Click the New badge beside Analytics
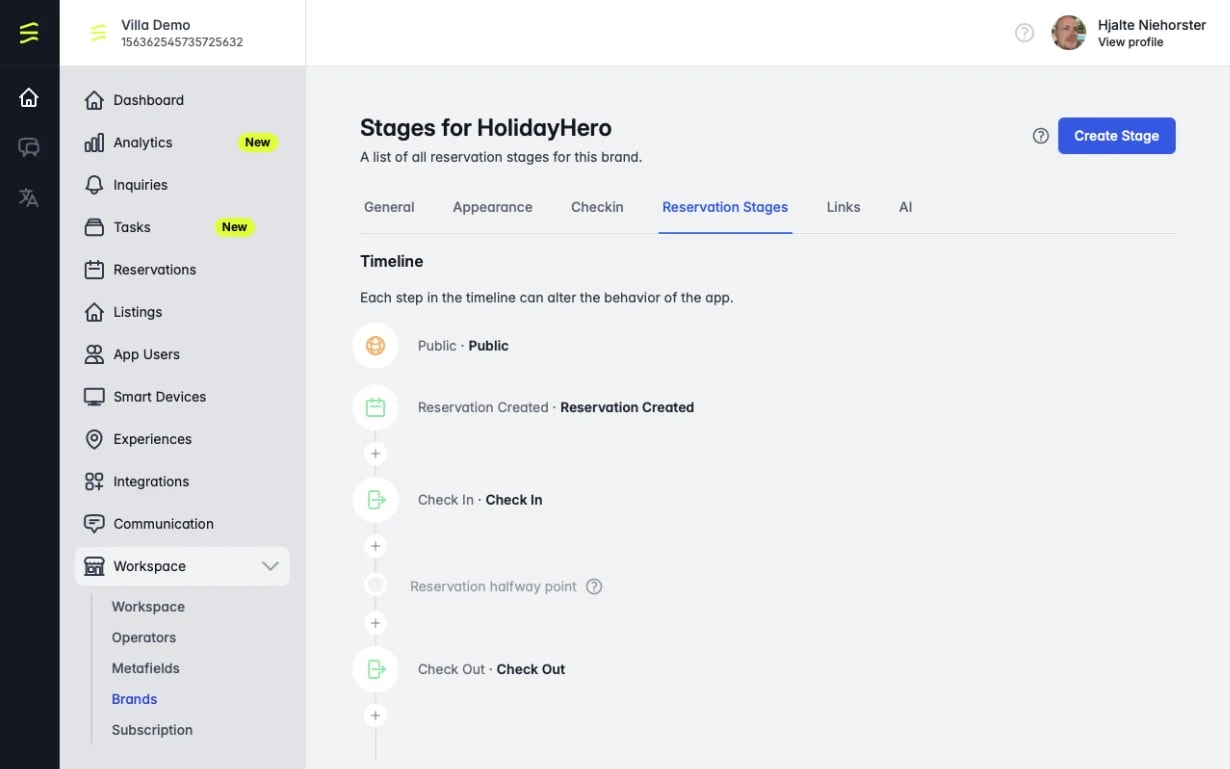This screenshot has height=769, width=1230. [258, 143]
